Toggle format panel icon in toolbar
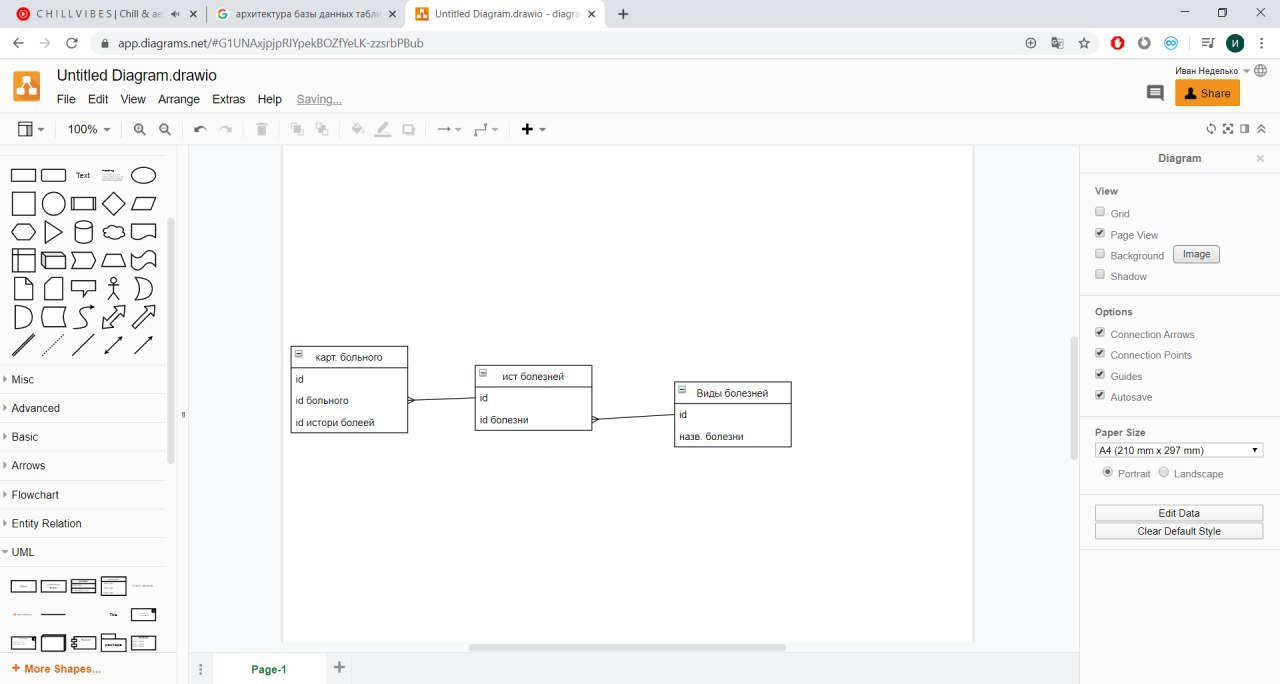The width and height of the screenshot is (1280, 684). (x=1245, y=129)
